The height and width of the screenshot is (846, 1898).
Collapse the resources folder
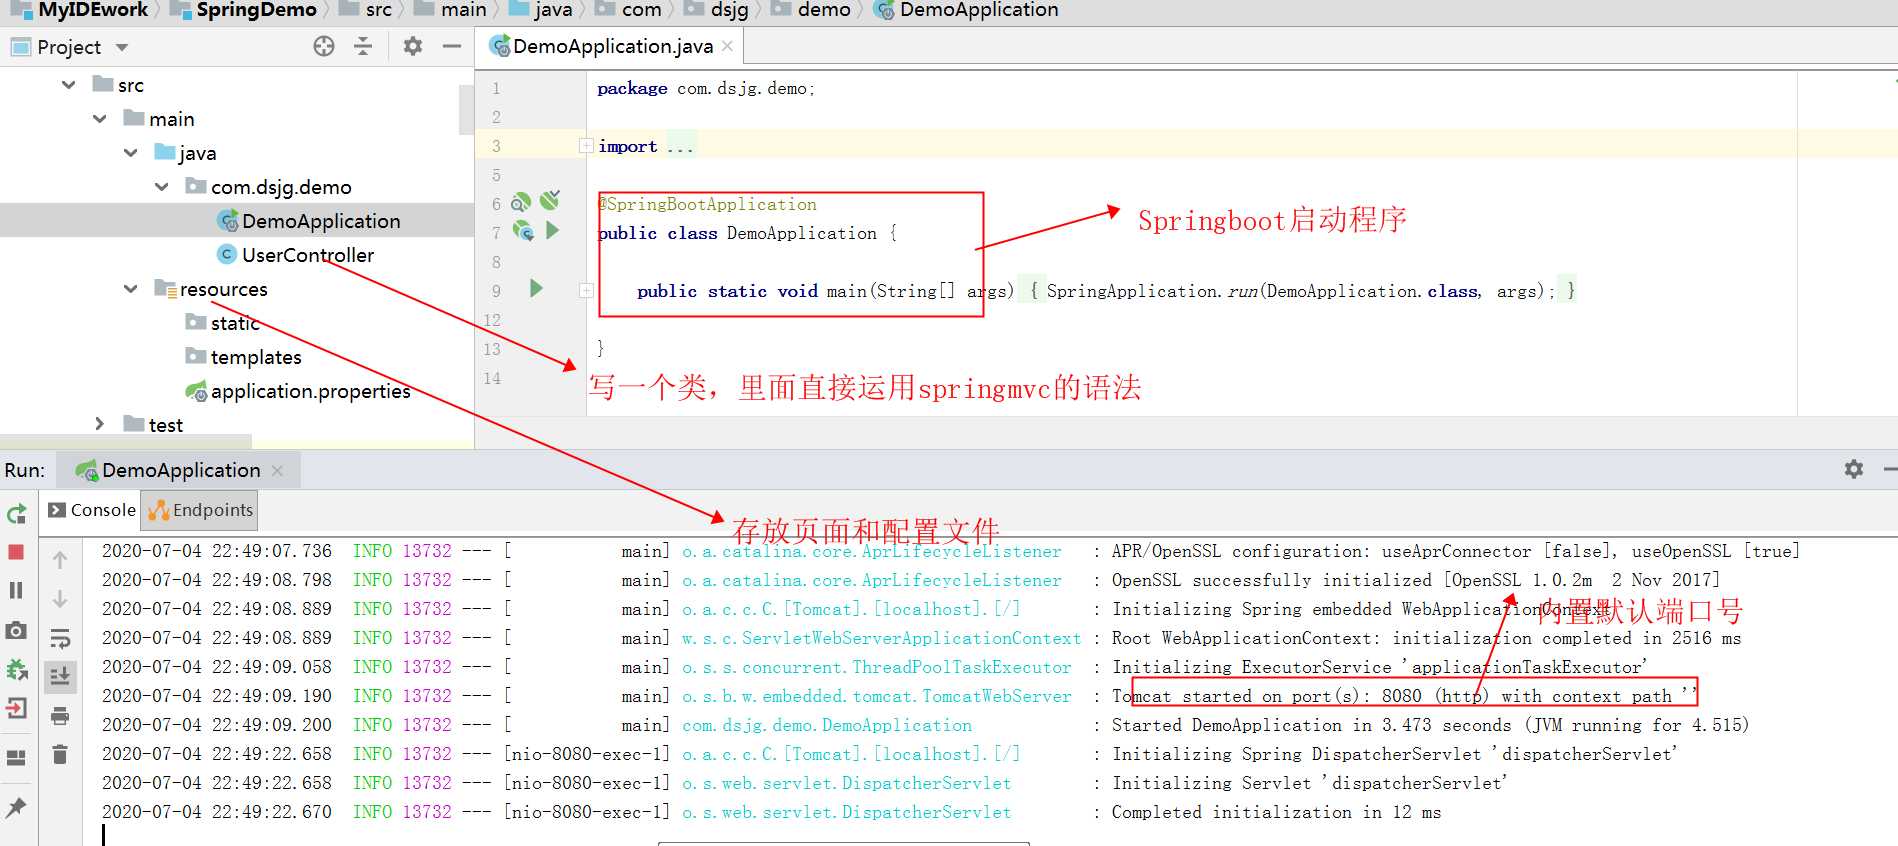pos(130,289)
